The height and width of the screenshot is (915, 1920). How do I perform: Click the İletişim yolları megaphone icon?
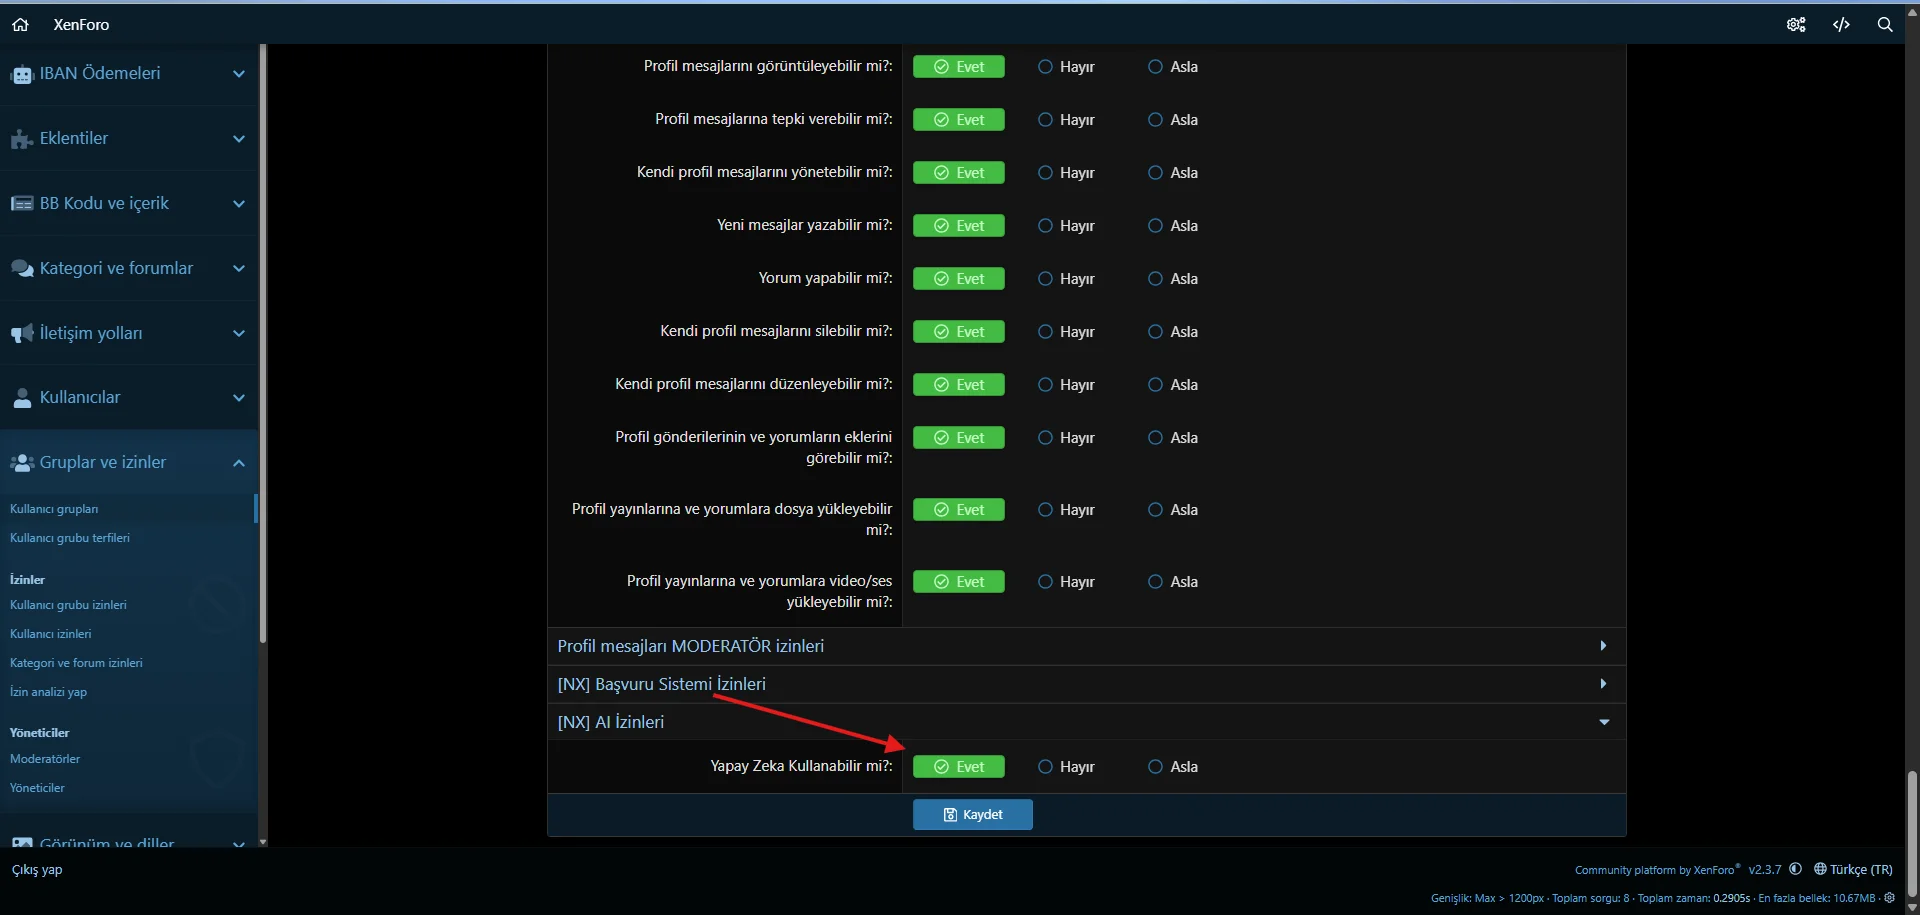(21, 334)
